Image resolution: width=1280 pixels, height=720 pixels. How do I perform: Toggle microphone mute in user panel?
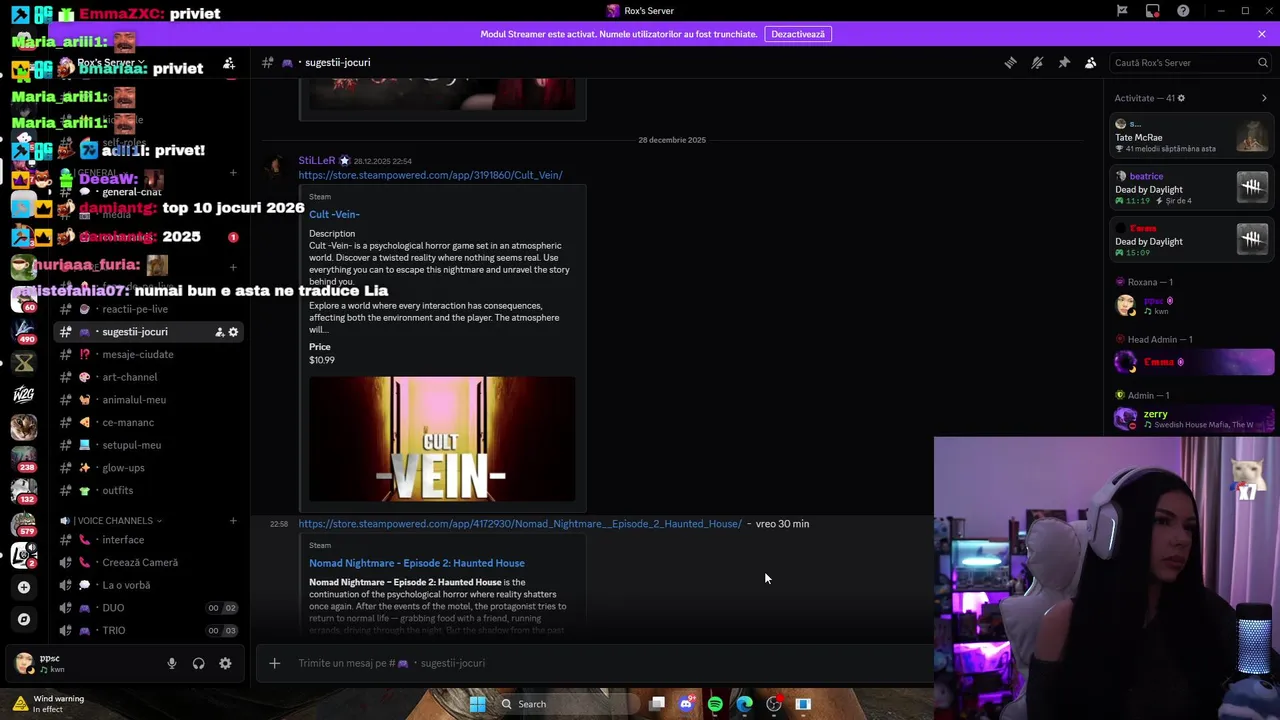click(172, 663)
